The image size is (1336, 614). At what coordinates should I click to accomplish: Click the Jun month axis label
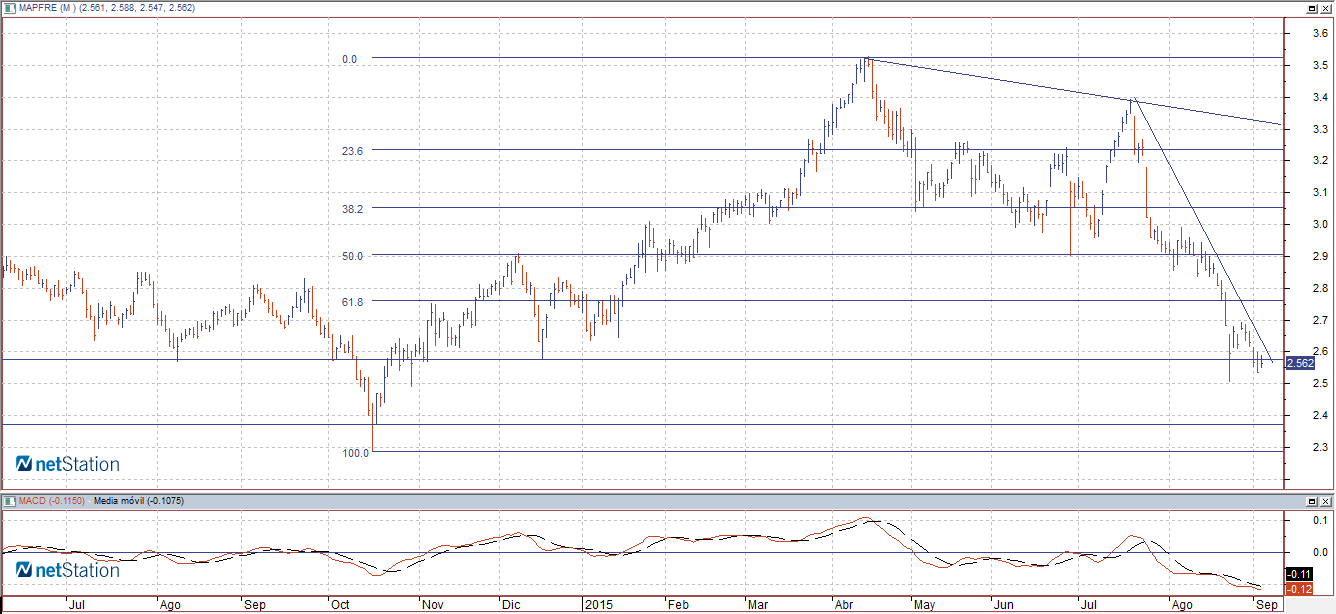[1004, 606]
